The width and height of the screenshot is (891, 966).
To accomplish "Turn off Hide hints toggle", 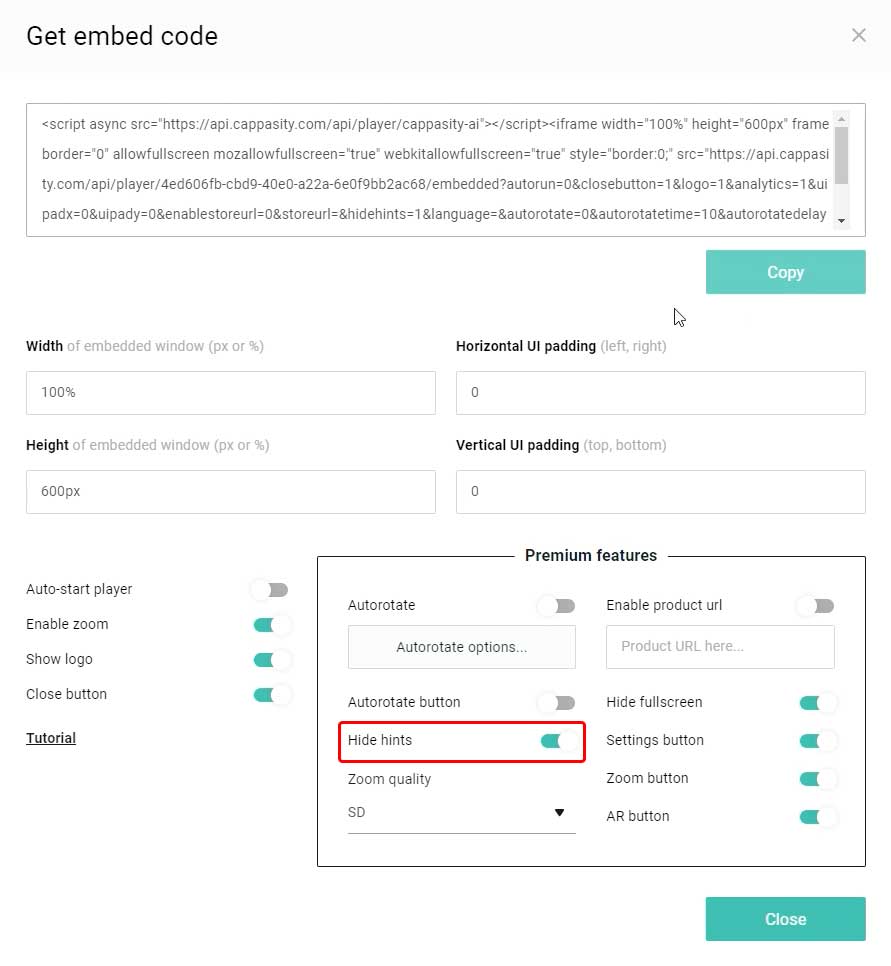I will pyautogui.click(x=558, y=741).
